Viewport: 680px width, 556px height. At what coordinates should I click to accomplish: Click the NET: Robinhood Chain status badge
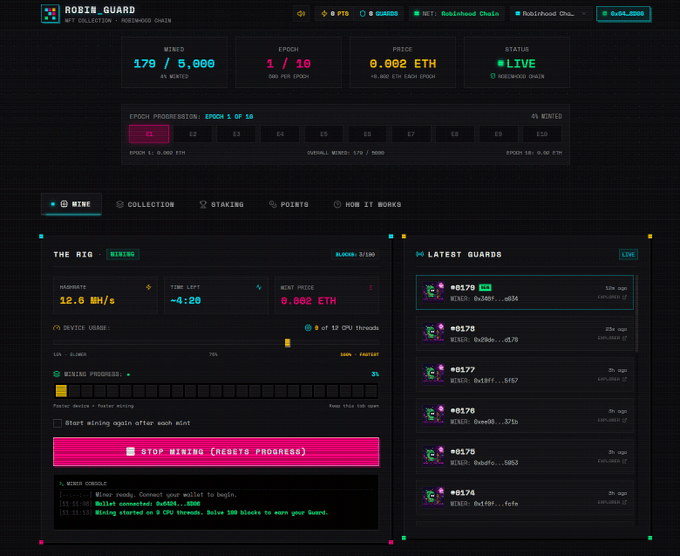pos(456,13)
